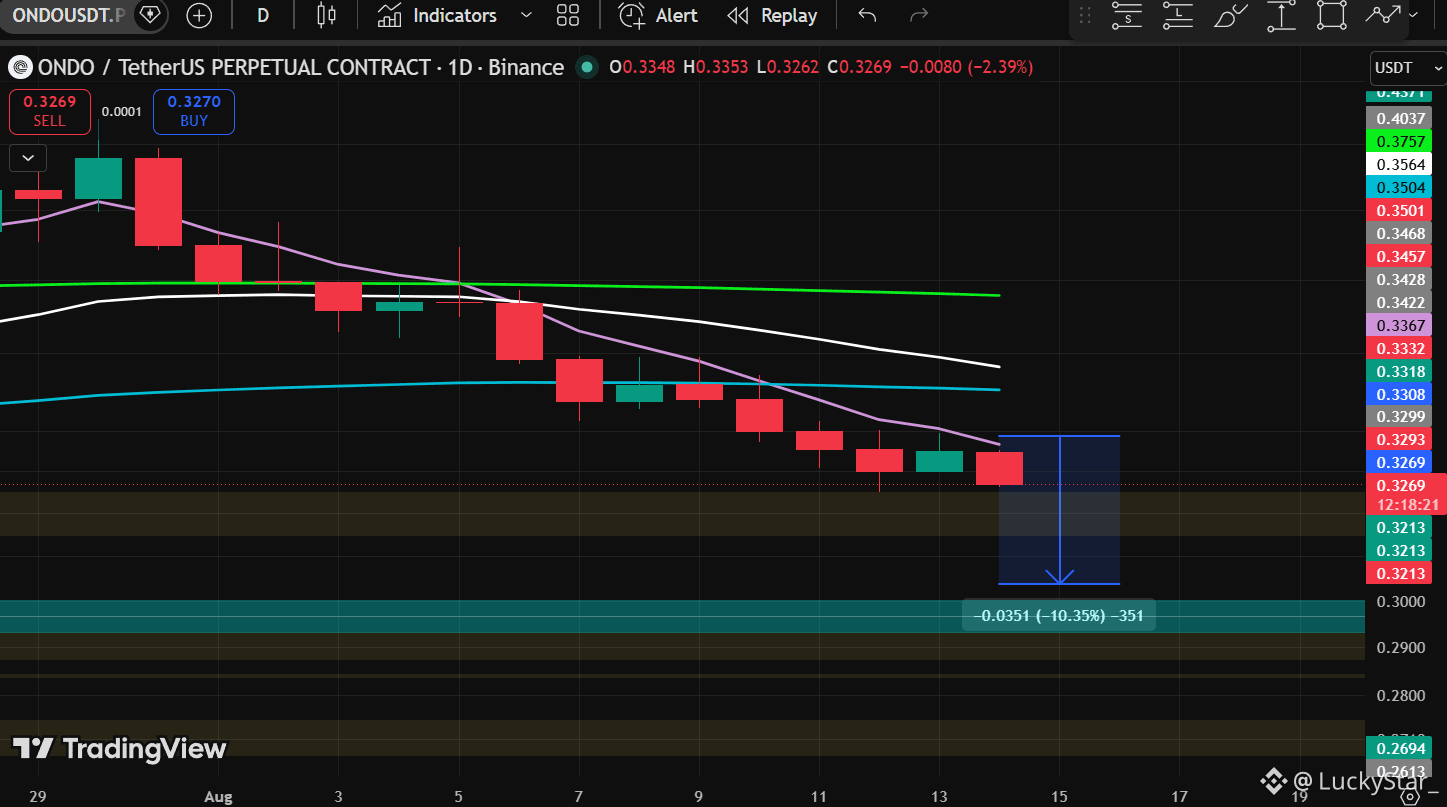1447x807 pixels.
Task: Select the Price Range measure tool
Action: [x=1281, y=15]
